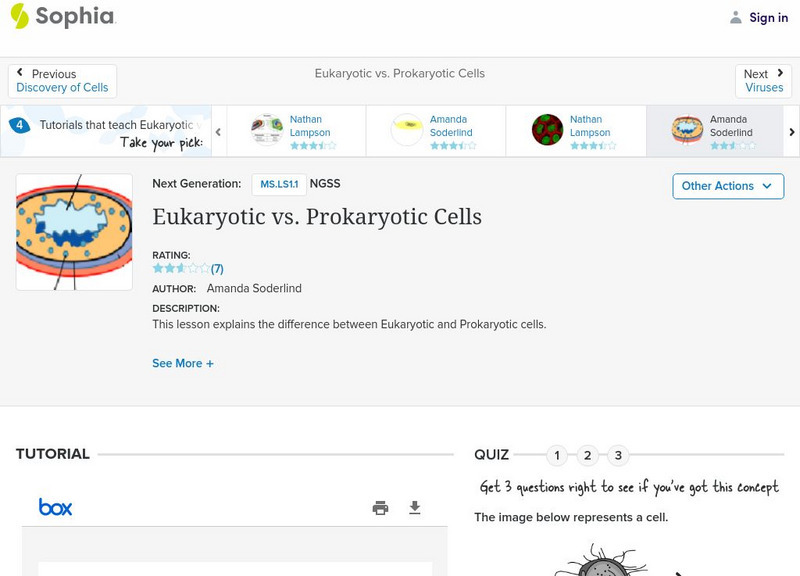Click the download icon in the Box viewer
The height and width of the screenshot is (576, 800).
click(416, 508)
